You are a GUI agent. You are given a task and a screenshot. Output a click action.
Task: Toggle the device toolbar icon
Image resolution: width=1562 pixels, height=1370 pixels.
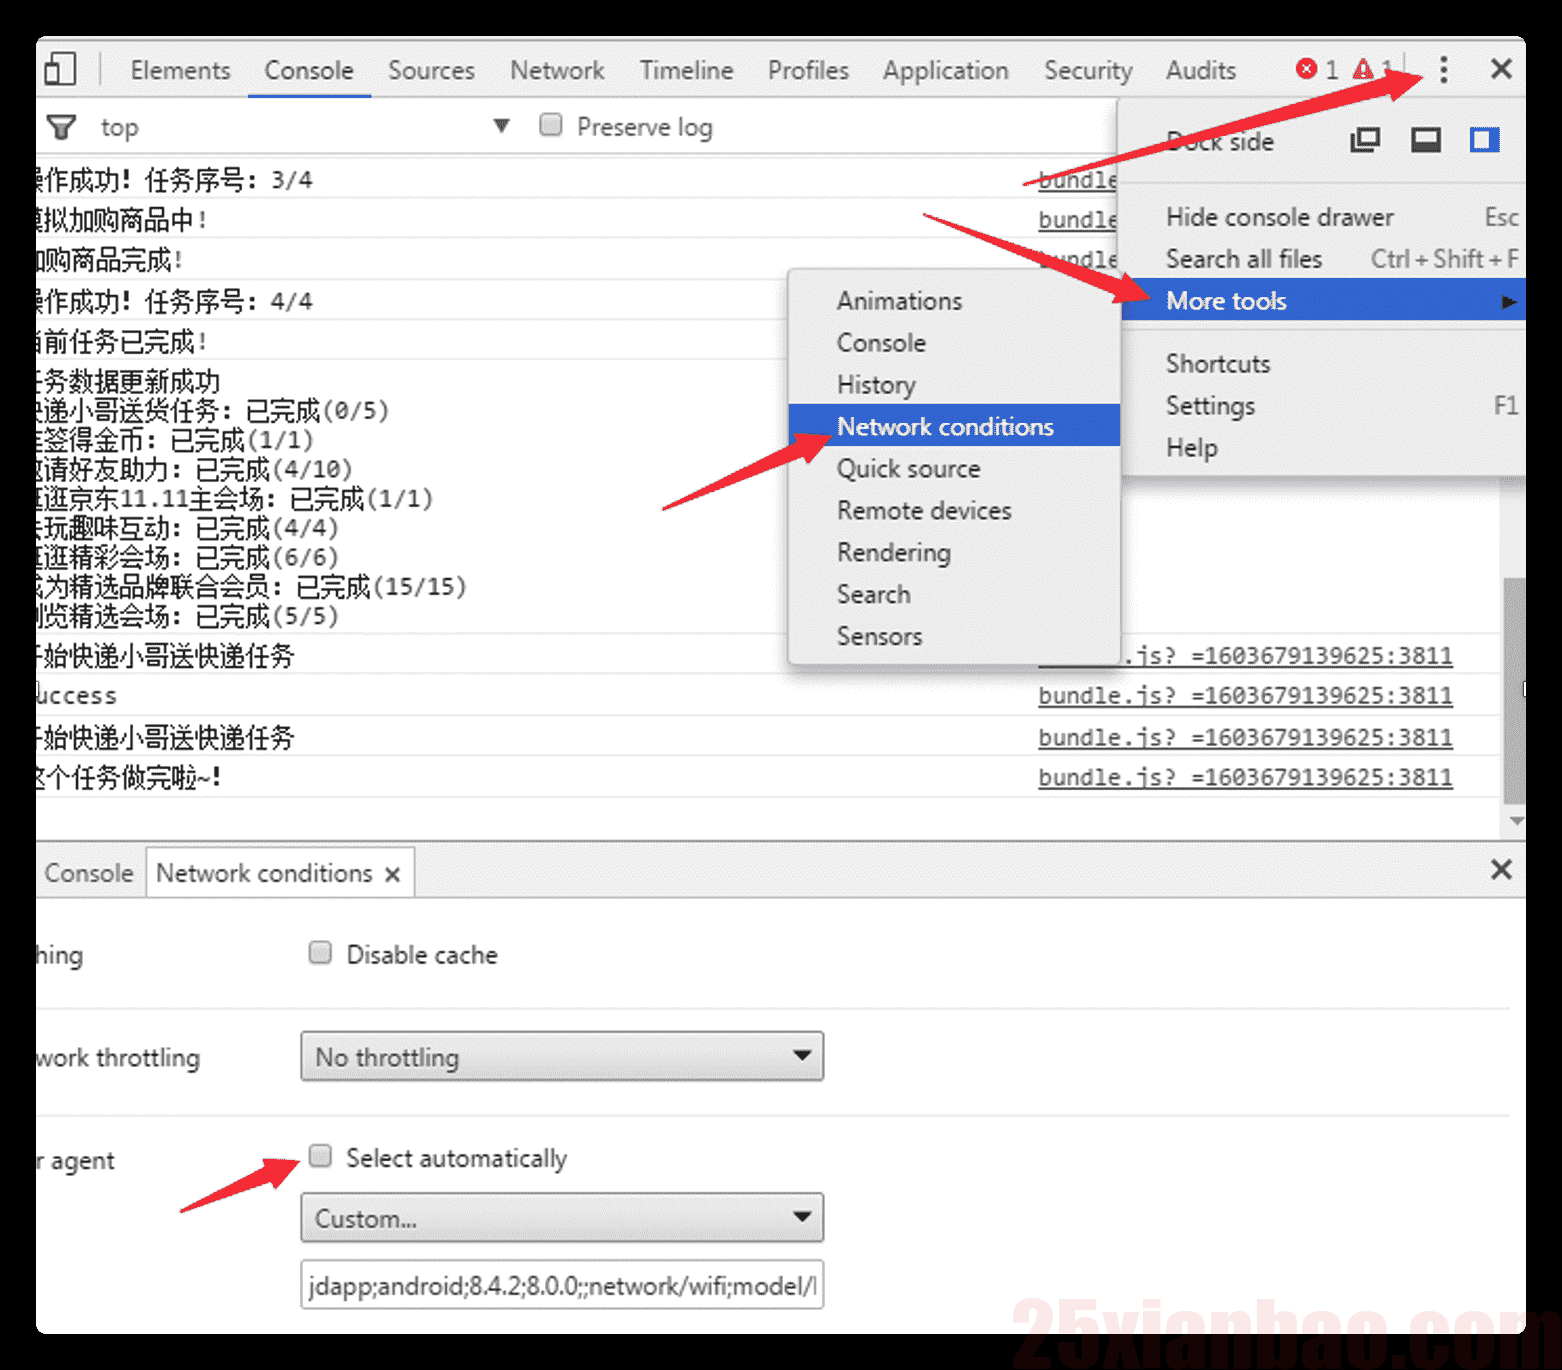[x=60, y=69]
